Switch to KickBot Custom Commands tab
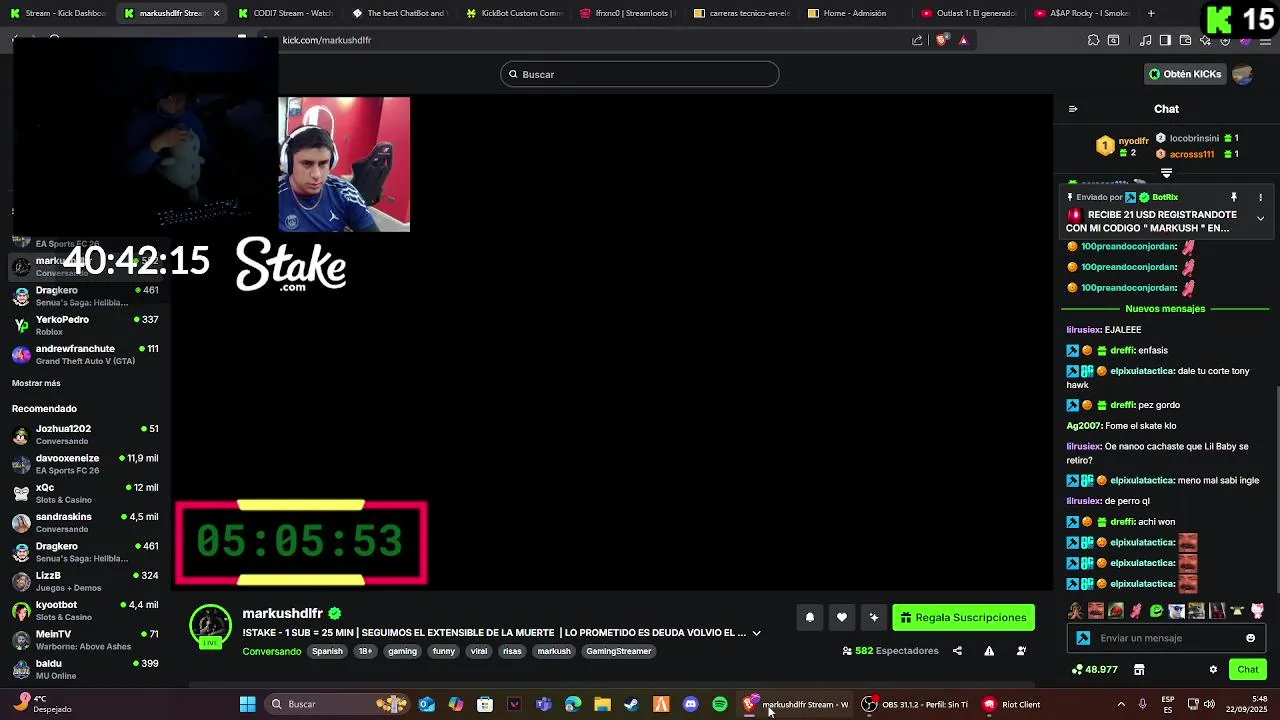This screenshot has height=720, width=1280. click(x=514, y=13)
